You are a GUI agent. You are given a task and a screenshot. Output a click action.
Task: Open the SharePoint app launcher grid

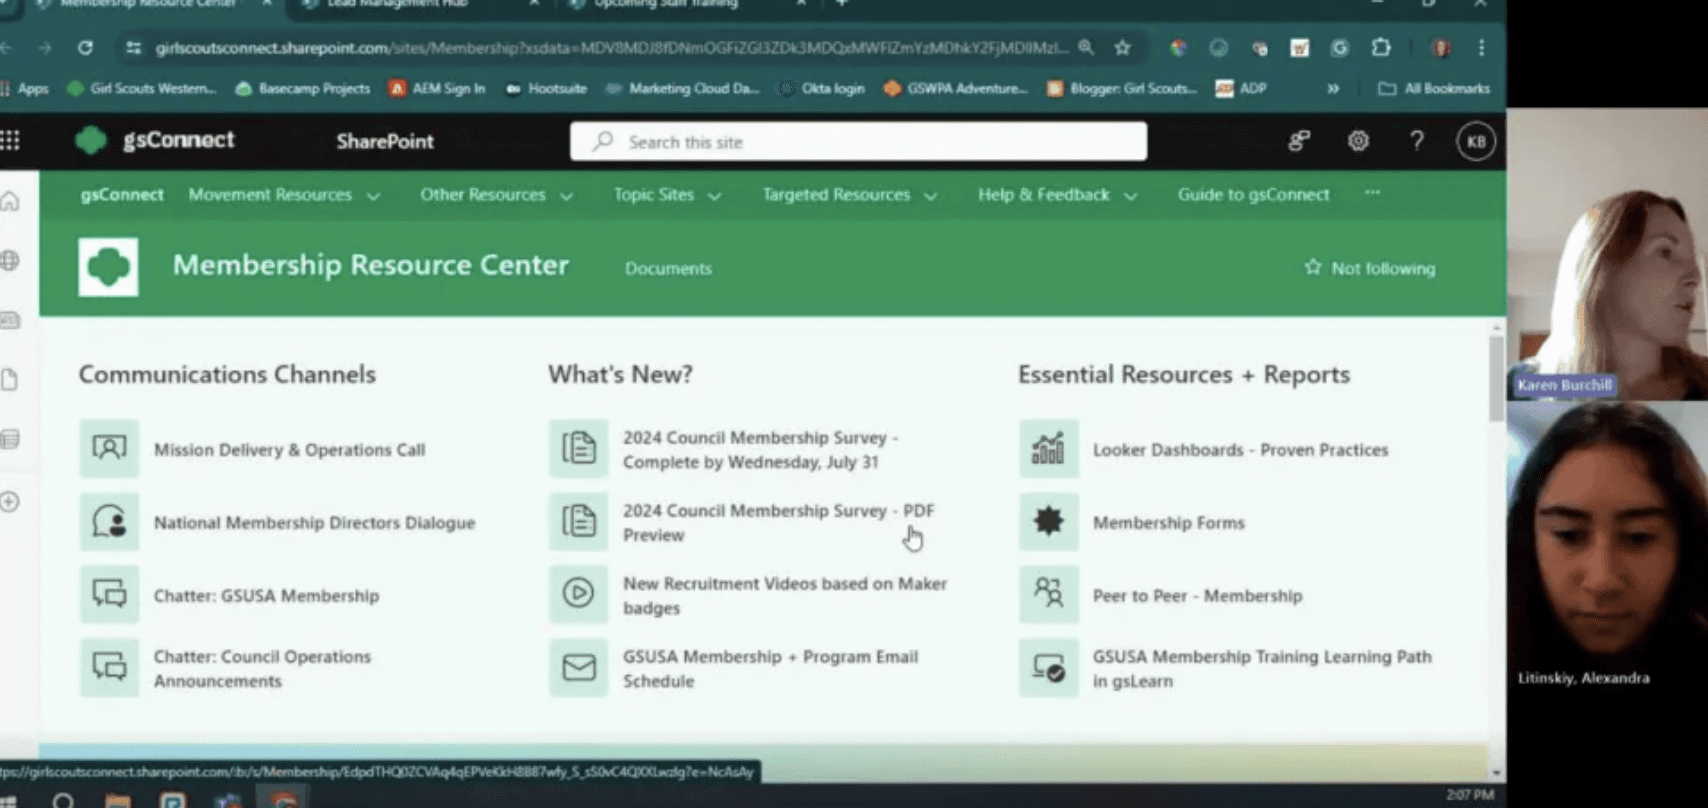10,141
